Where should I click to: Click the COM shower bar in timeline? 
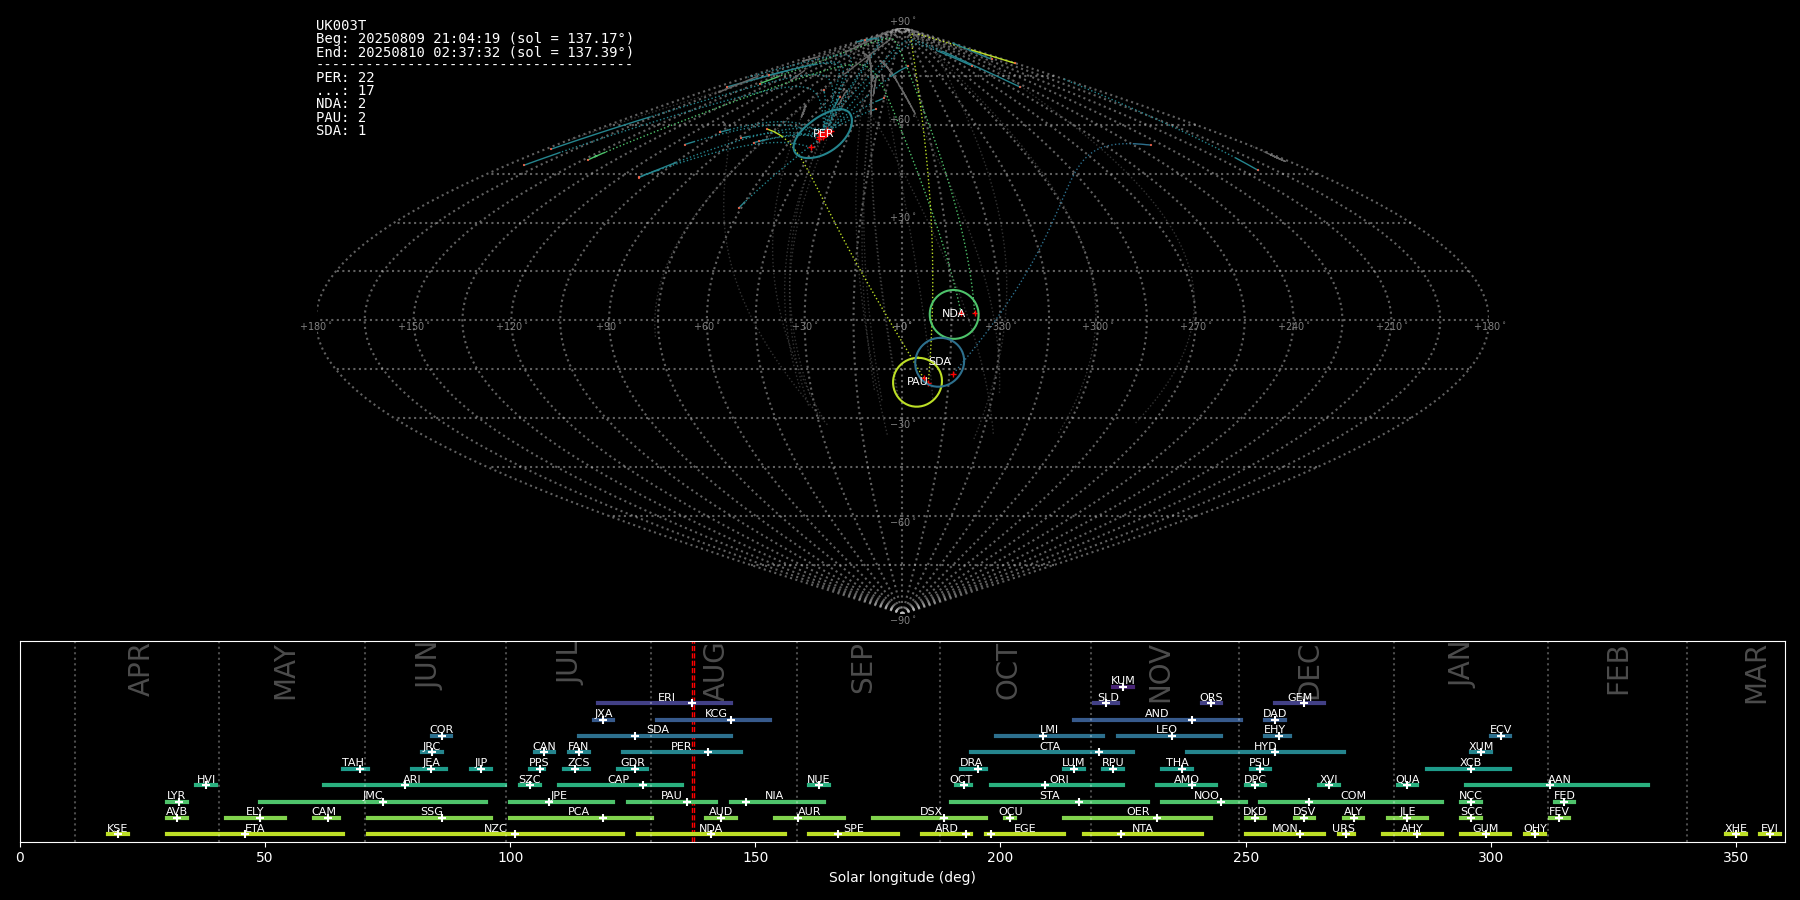(1351, 801)
